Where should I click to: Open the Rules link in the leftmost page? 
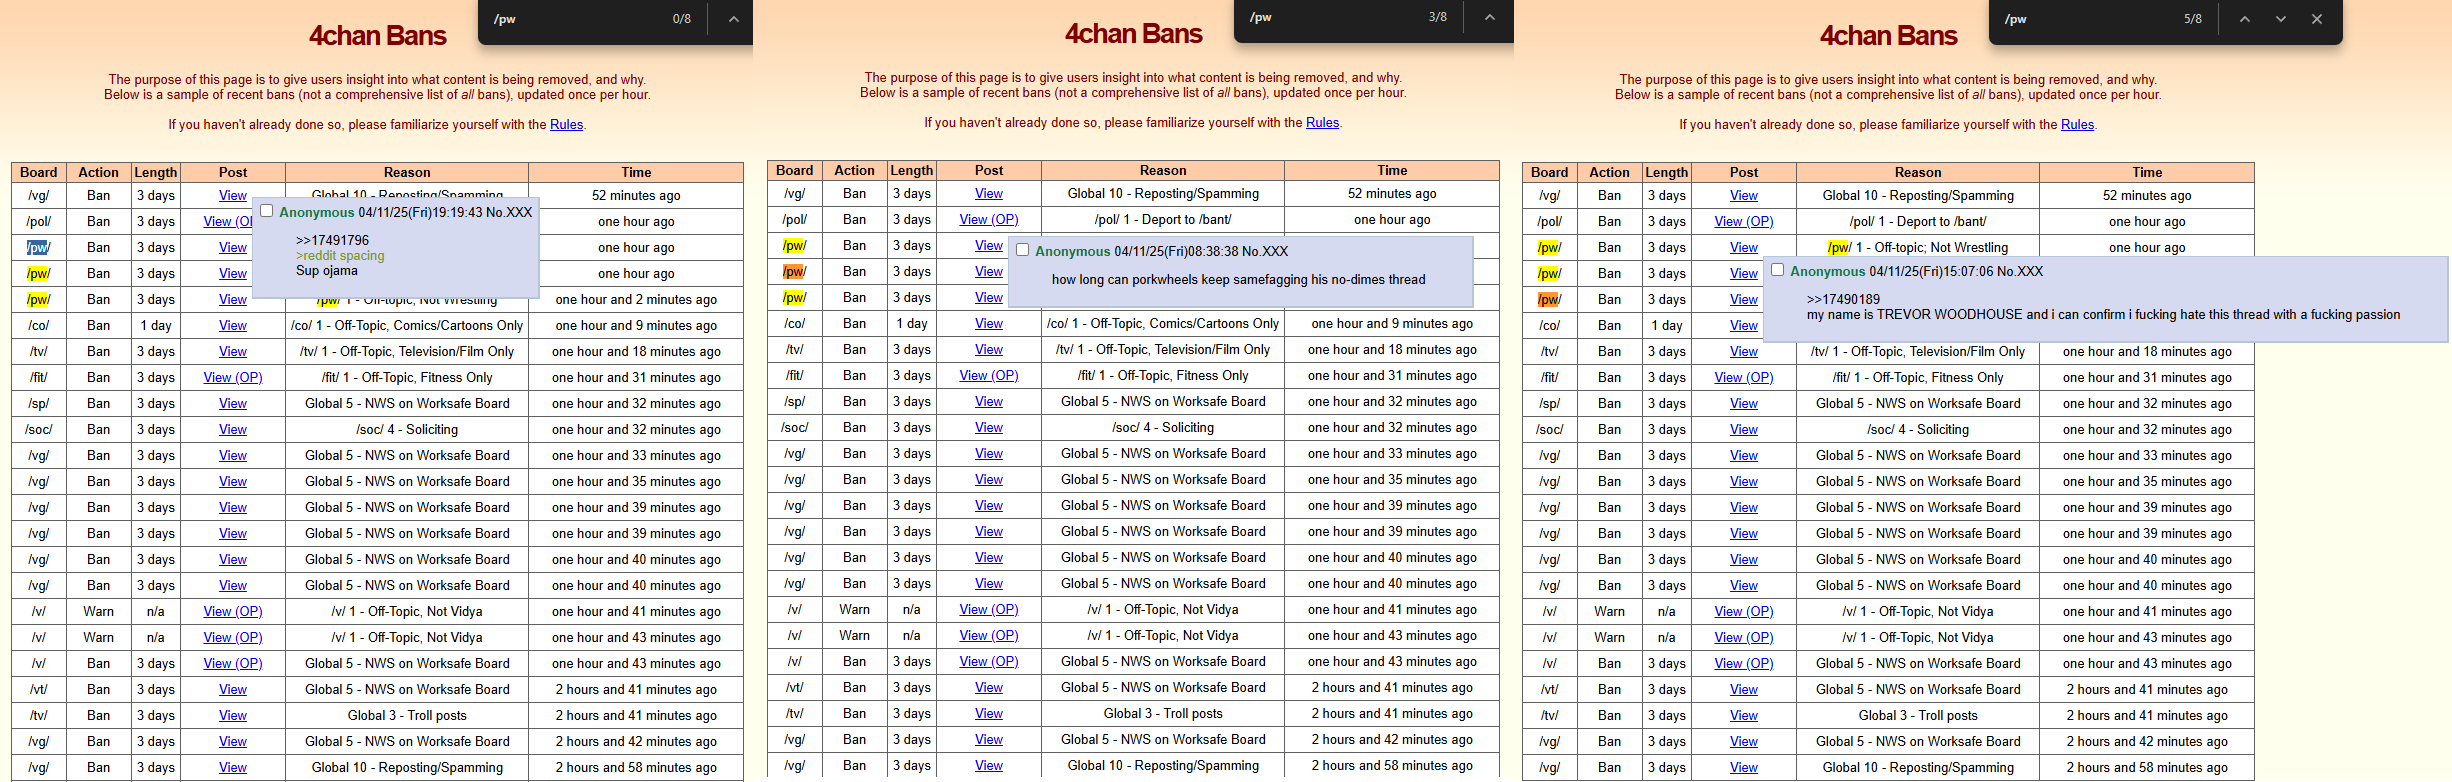566,125
